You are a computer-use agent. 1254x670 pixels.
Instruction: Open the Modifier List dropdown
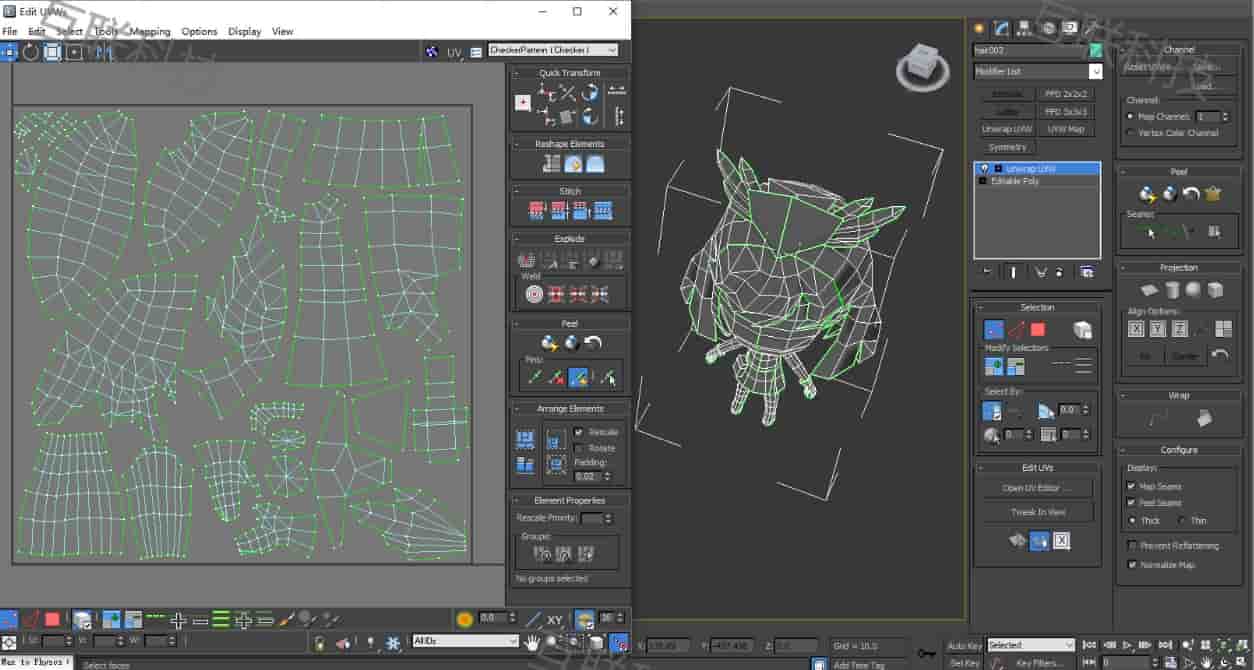click(x=1038, y=71)
